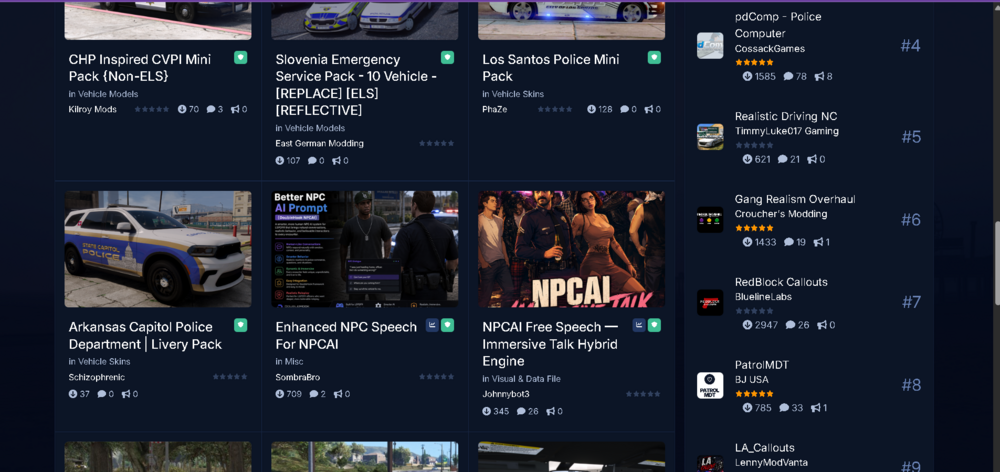Open Croucher's Modding author link

click(781, 214)
